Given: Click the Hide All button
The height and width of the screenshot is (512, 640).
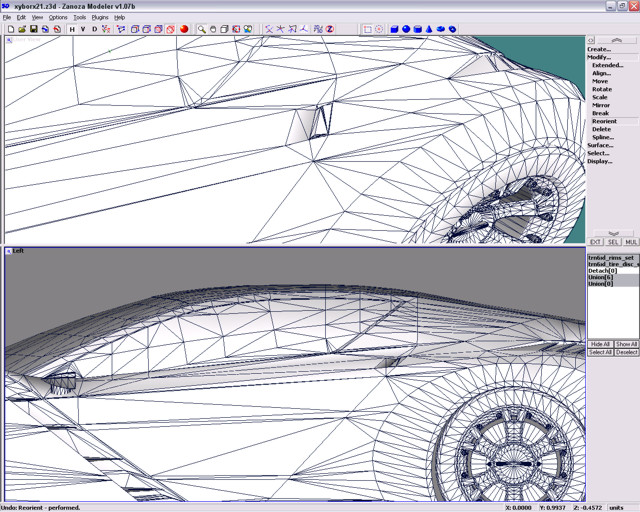Looking at the screenshot, I should [600, 344].
